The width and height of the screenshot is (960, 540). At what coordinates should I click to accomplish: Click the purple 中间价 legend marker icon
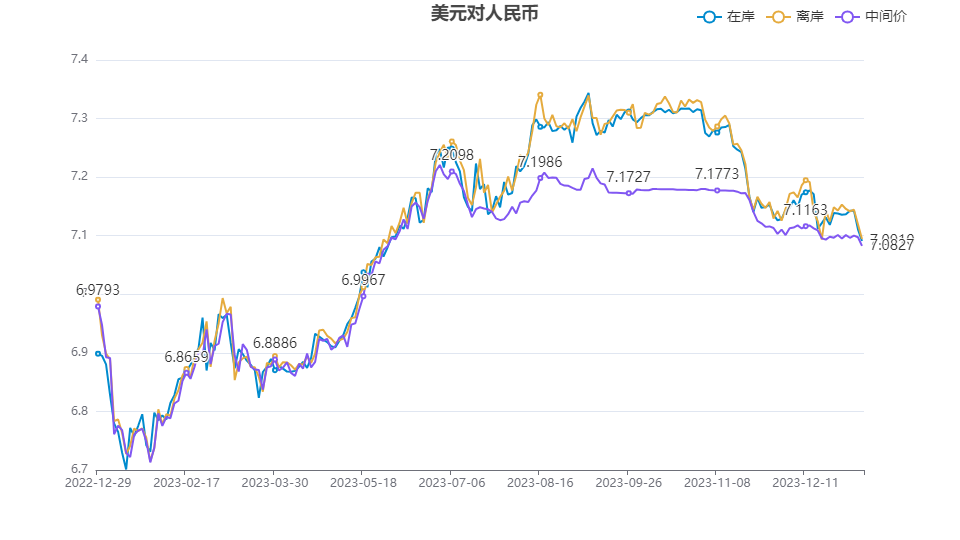click(849, 17)
